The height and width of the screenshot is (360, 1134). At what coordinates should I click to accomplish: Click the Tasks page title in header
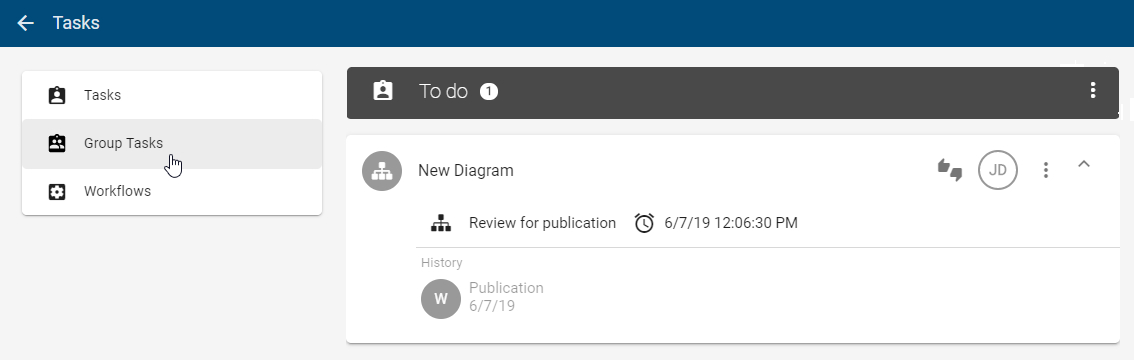[x=76, y=23]
